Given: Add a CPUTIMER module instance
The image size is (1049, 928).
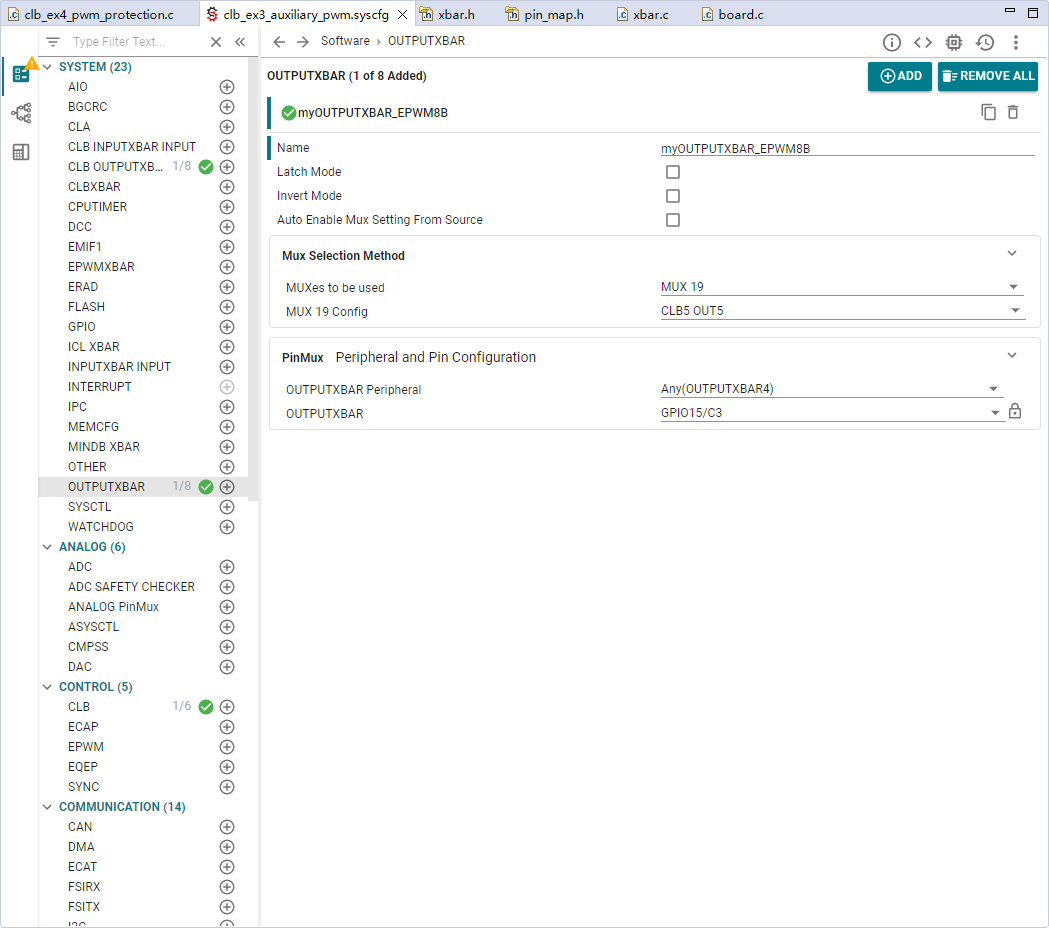Looking at the screenshot, I should [227, 207].
